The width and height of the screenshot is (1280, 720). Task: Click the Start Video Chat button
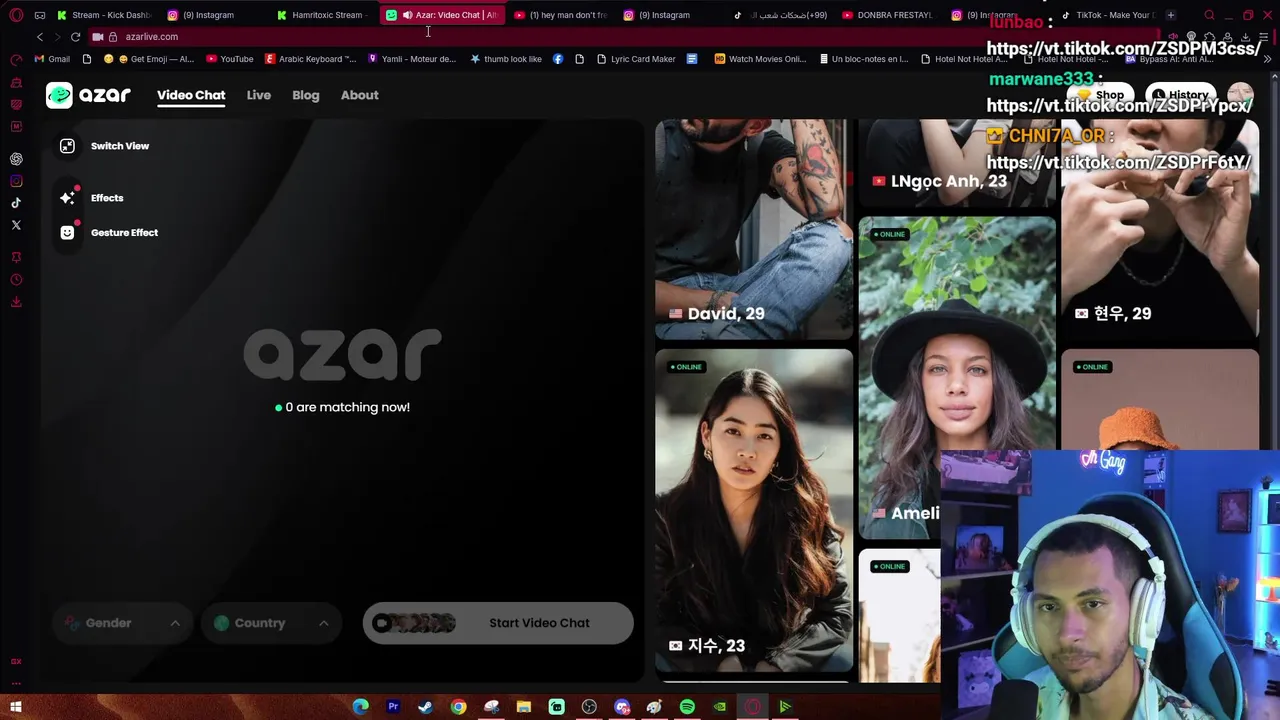pos(498,623)
